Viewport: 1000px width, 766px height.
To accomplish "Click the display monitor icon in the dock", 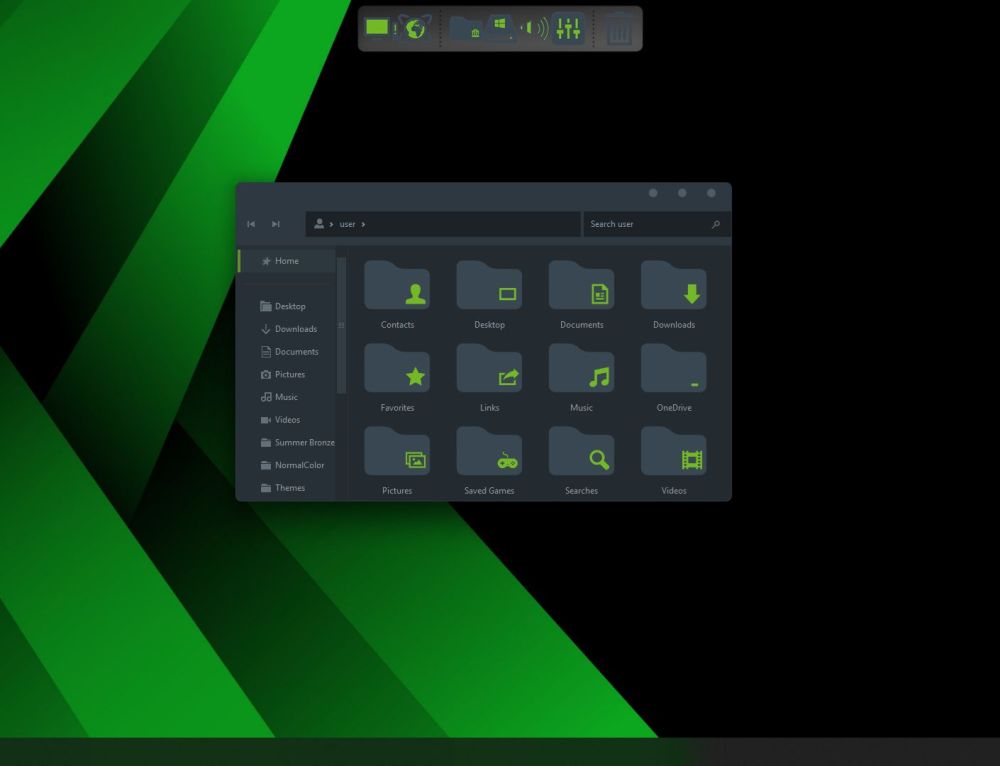I will [x=378, y=28].
